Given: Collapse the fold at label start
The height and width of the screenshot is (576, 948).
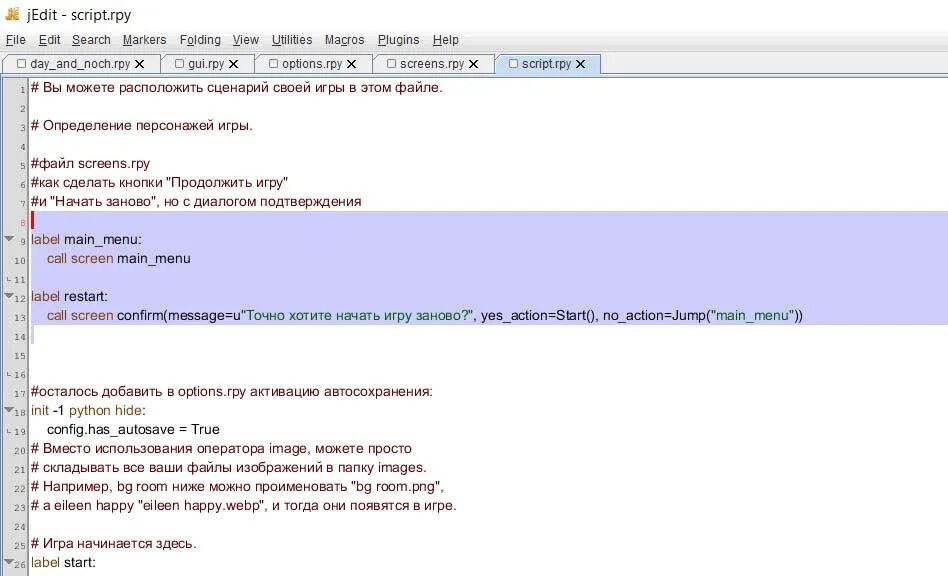Looking at the screenshot, I should point(9,562).
